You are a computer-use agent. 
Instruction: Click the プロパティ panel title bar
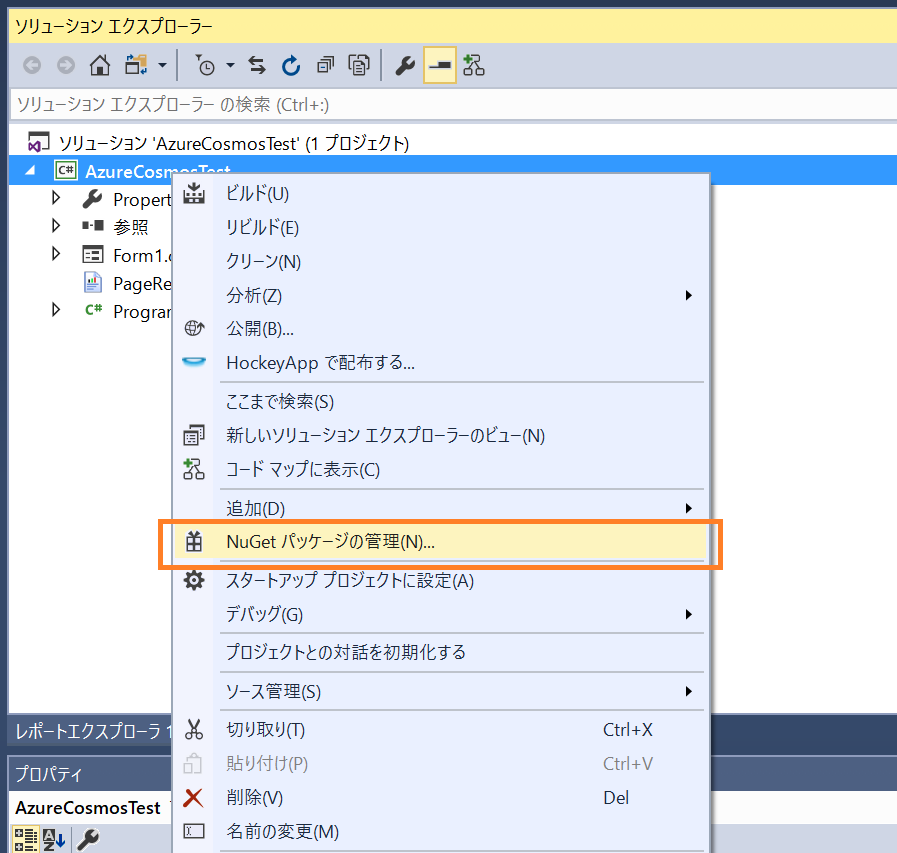point(90,774)
